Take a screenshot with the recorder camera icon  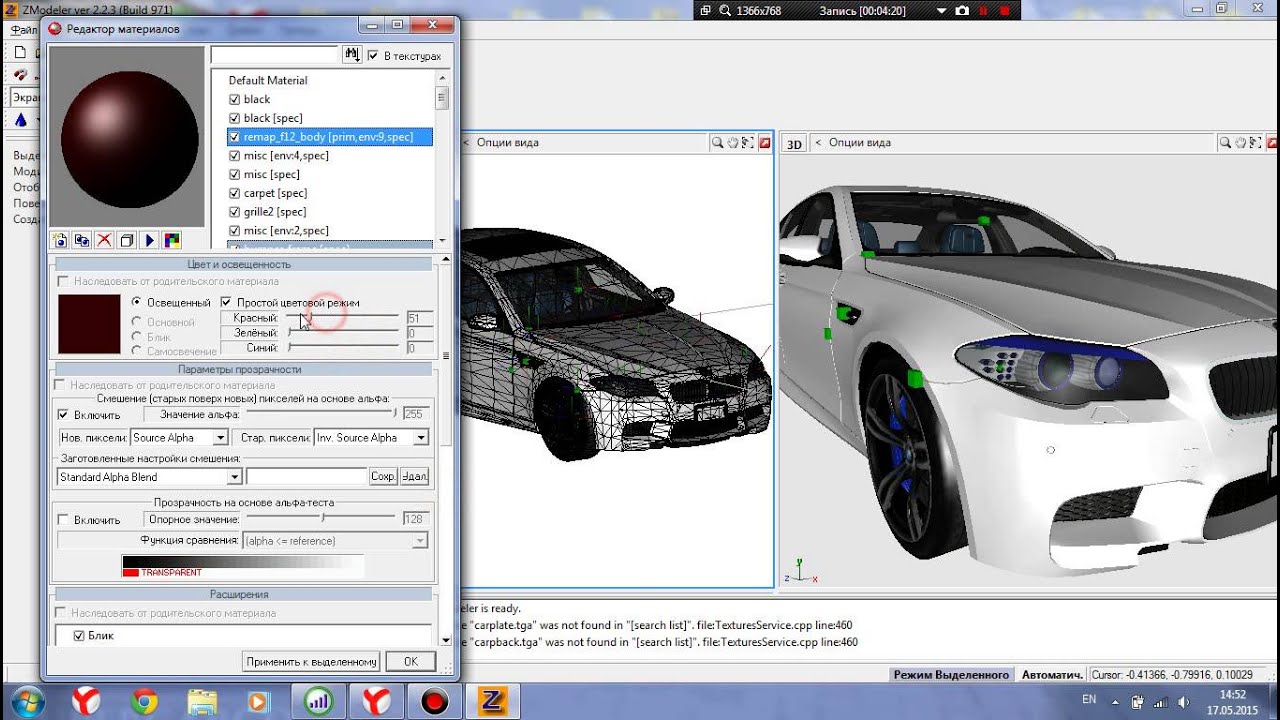[962, 10]
